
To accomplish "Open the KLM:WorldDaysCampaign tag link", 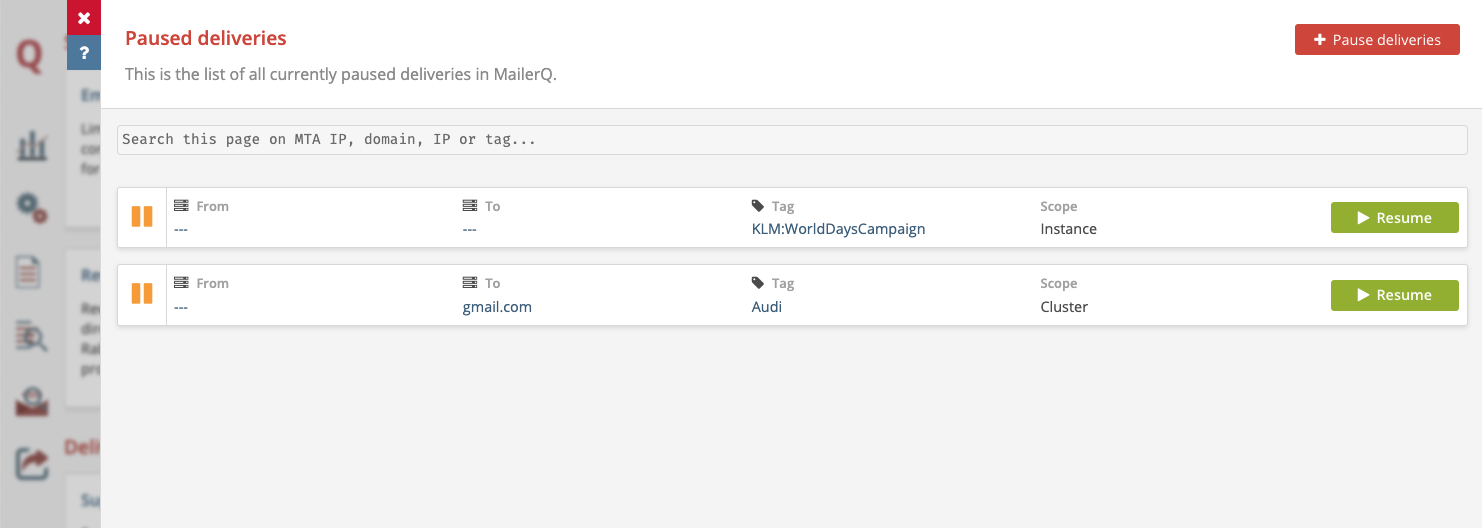I will [838, 229].
